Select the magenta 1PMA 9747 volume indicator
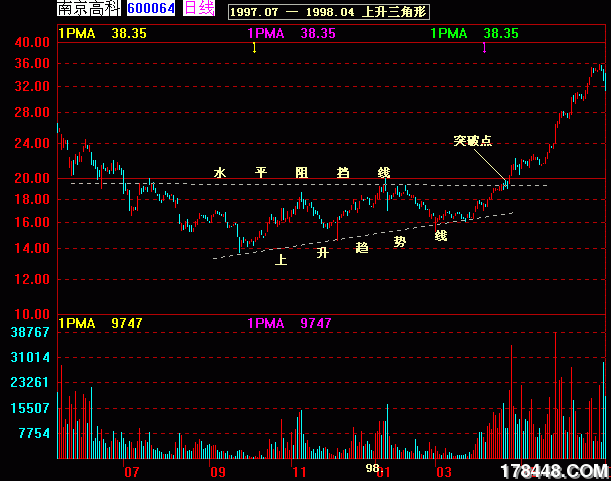 pyautogui.click(x=289, y=323)
